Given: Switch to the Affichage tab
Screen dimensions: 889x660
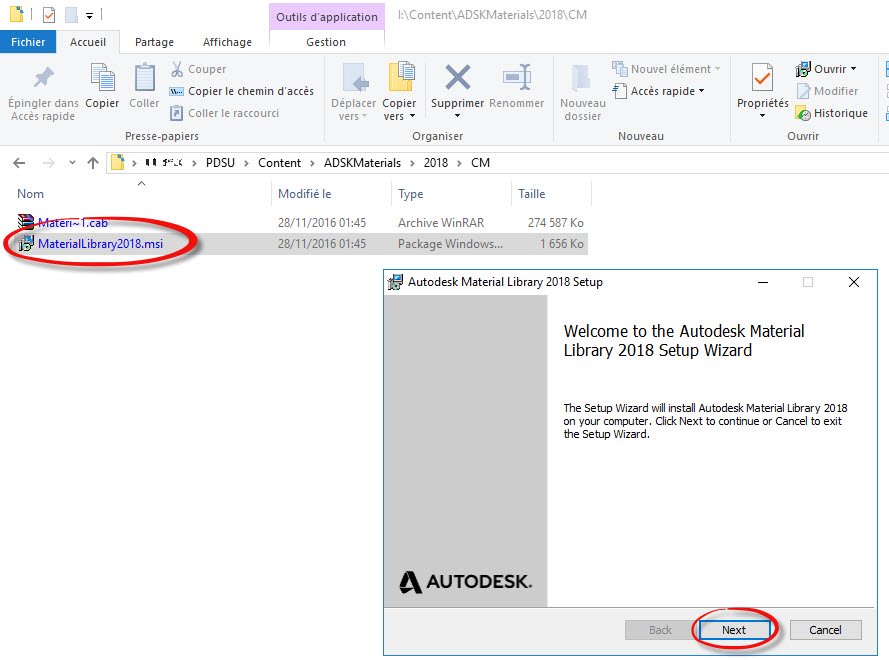Looking at the screenshot, I should (227, 42).
